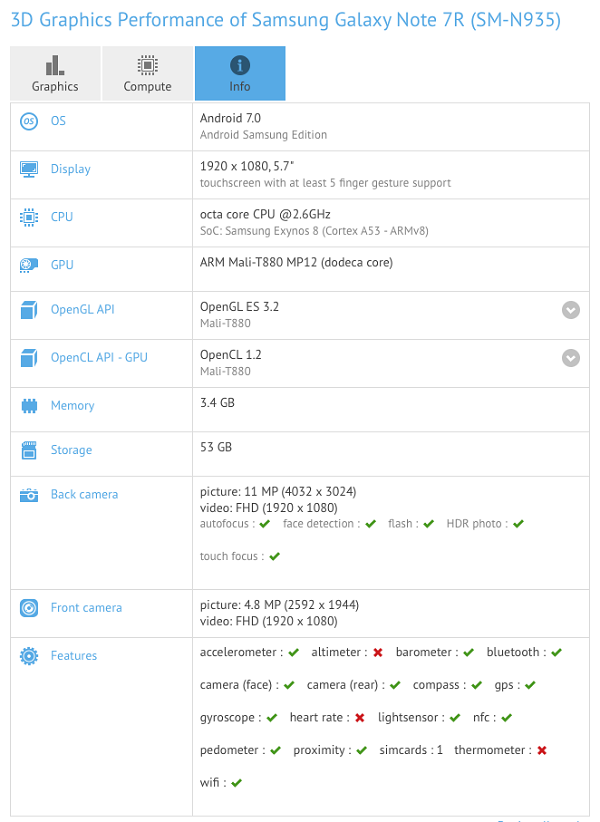The image size is (600, 822).
Task: Select the Front camera icon
Action: (x=30, y=607)
